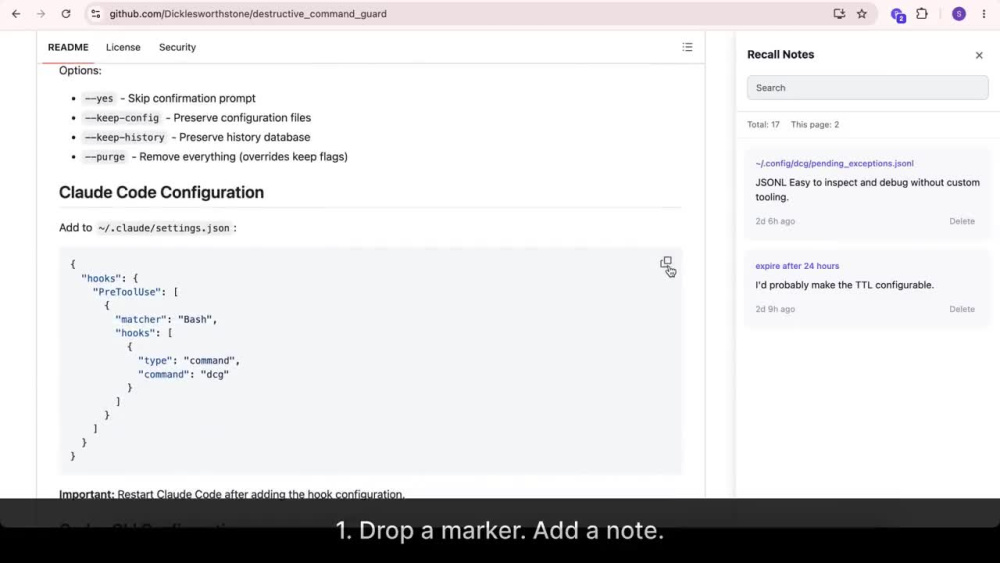The height and width of the screenshot is (563, 1000).
Task: Click the 'Important: Restart Claude Code' notice text
Action: (x=232, y=494)
